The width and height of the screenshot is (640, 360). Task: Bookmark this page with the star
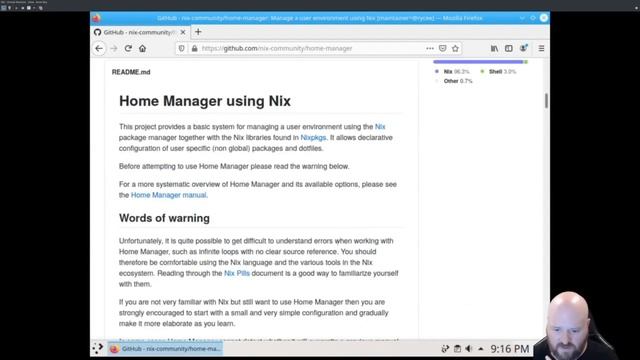455,48
